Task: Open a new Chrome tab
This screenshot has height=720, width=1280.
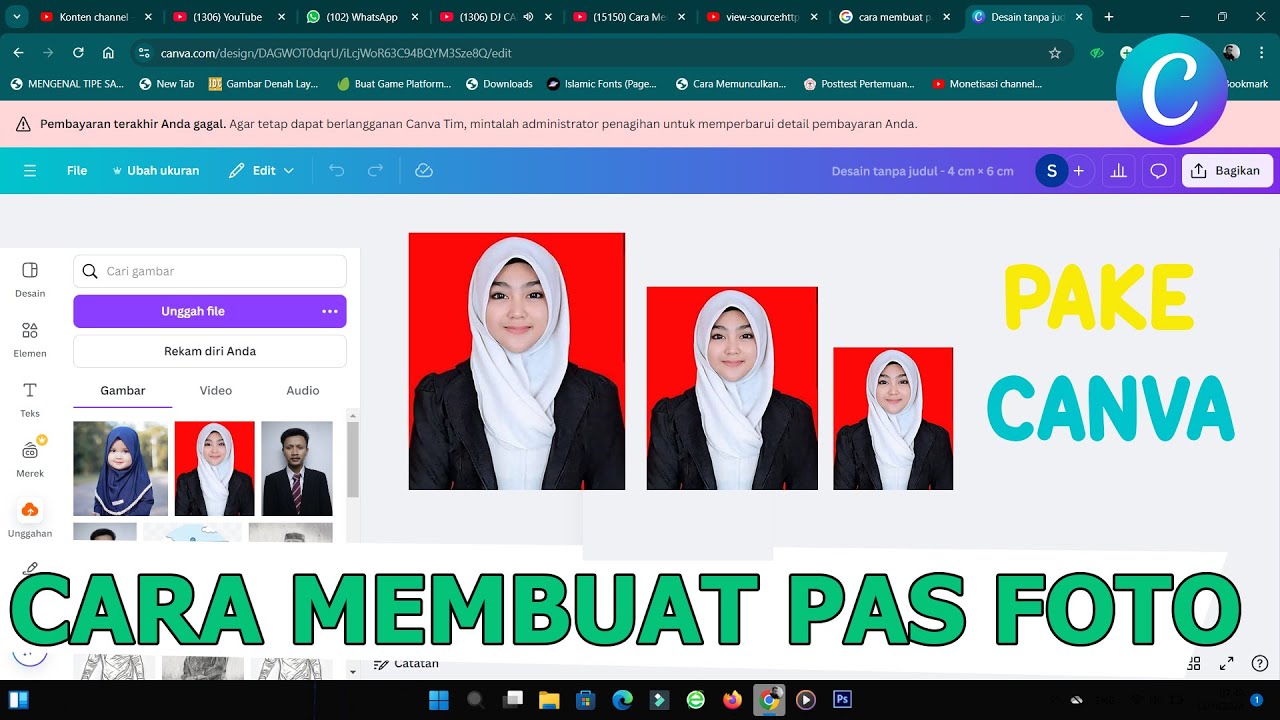Action: 1109,17
